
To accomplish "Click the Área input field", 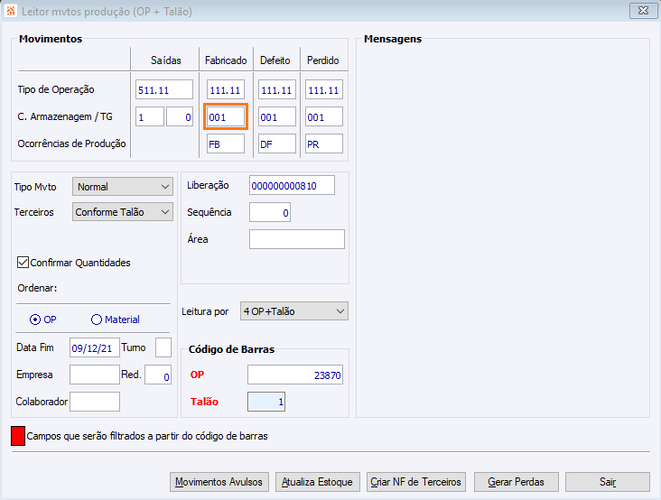I will (297, 239).
